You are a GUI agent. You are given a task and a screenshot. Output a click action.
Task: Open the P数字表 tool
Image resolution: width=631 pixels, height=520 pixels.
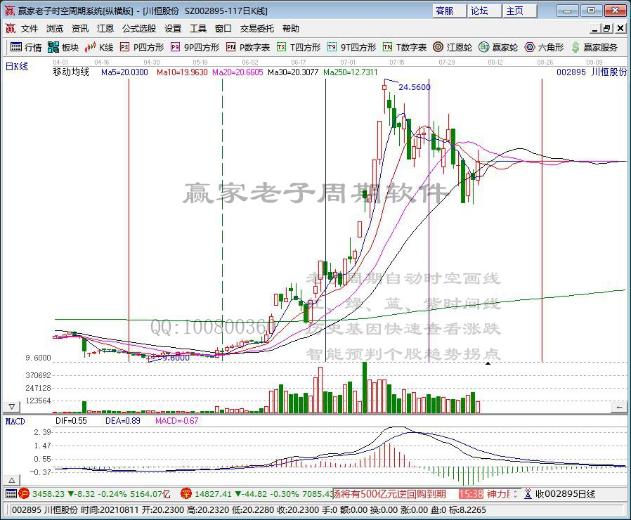coord(248,47)
